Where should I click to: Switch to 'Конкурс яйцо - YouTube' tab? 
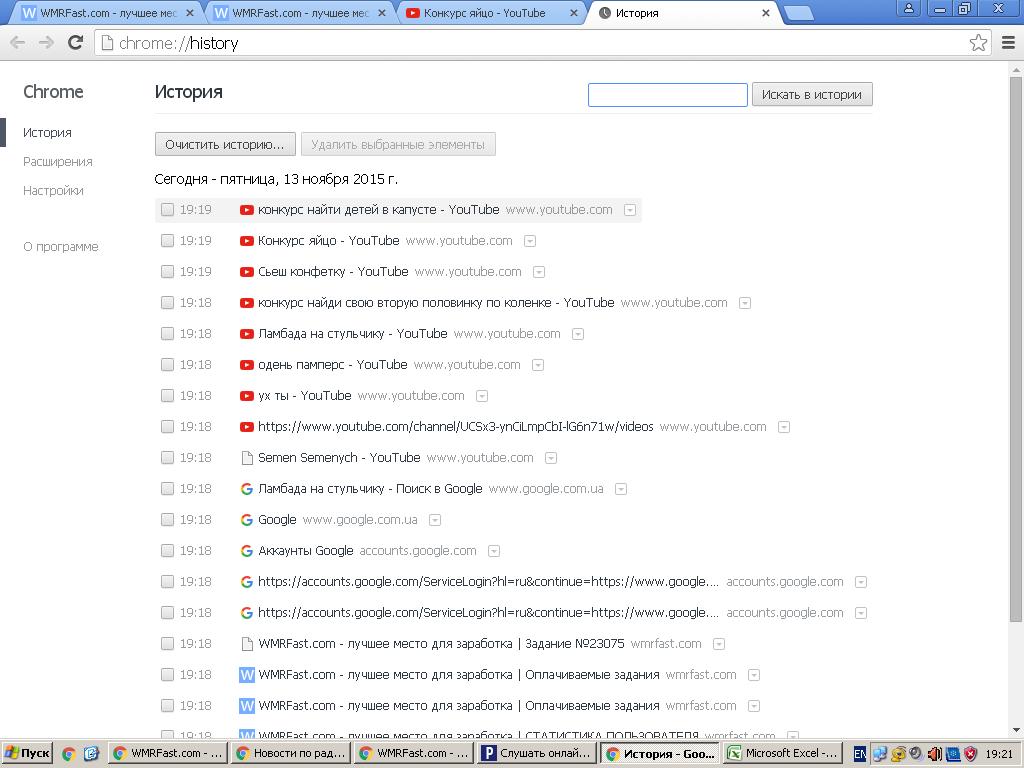pos(491,13)
